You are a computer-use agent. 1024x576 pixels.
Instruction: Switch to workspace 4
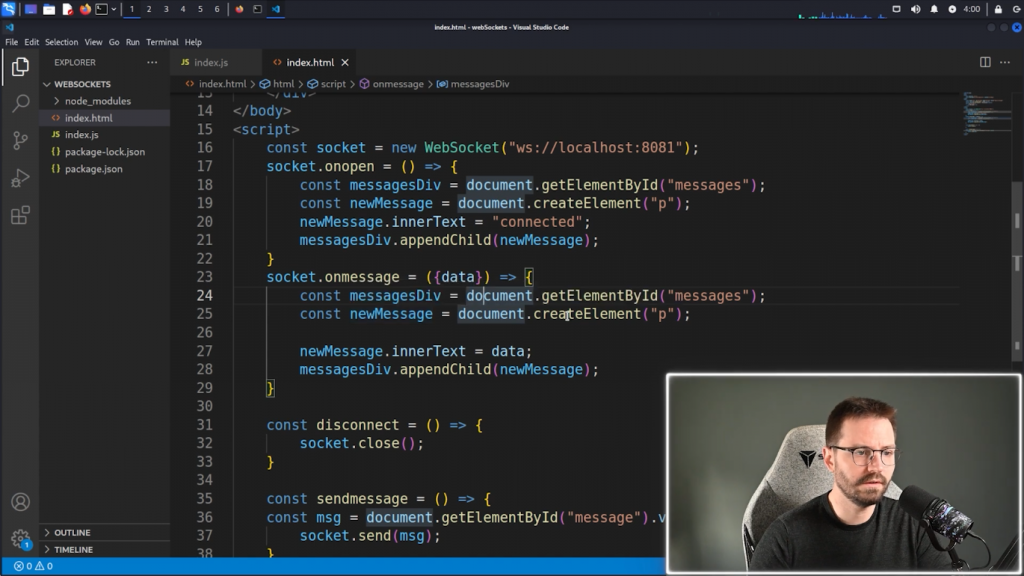click(x=183, y=9)
